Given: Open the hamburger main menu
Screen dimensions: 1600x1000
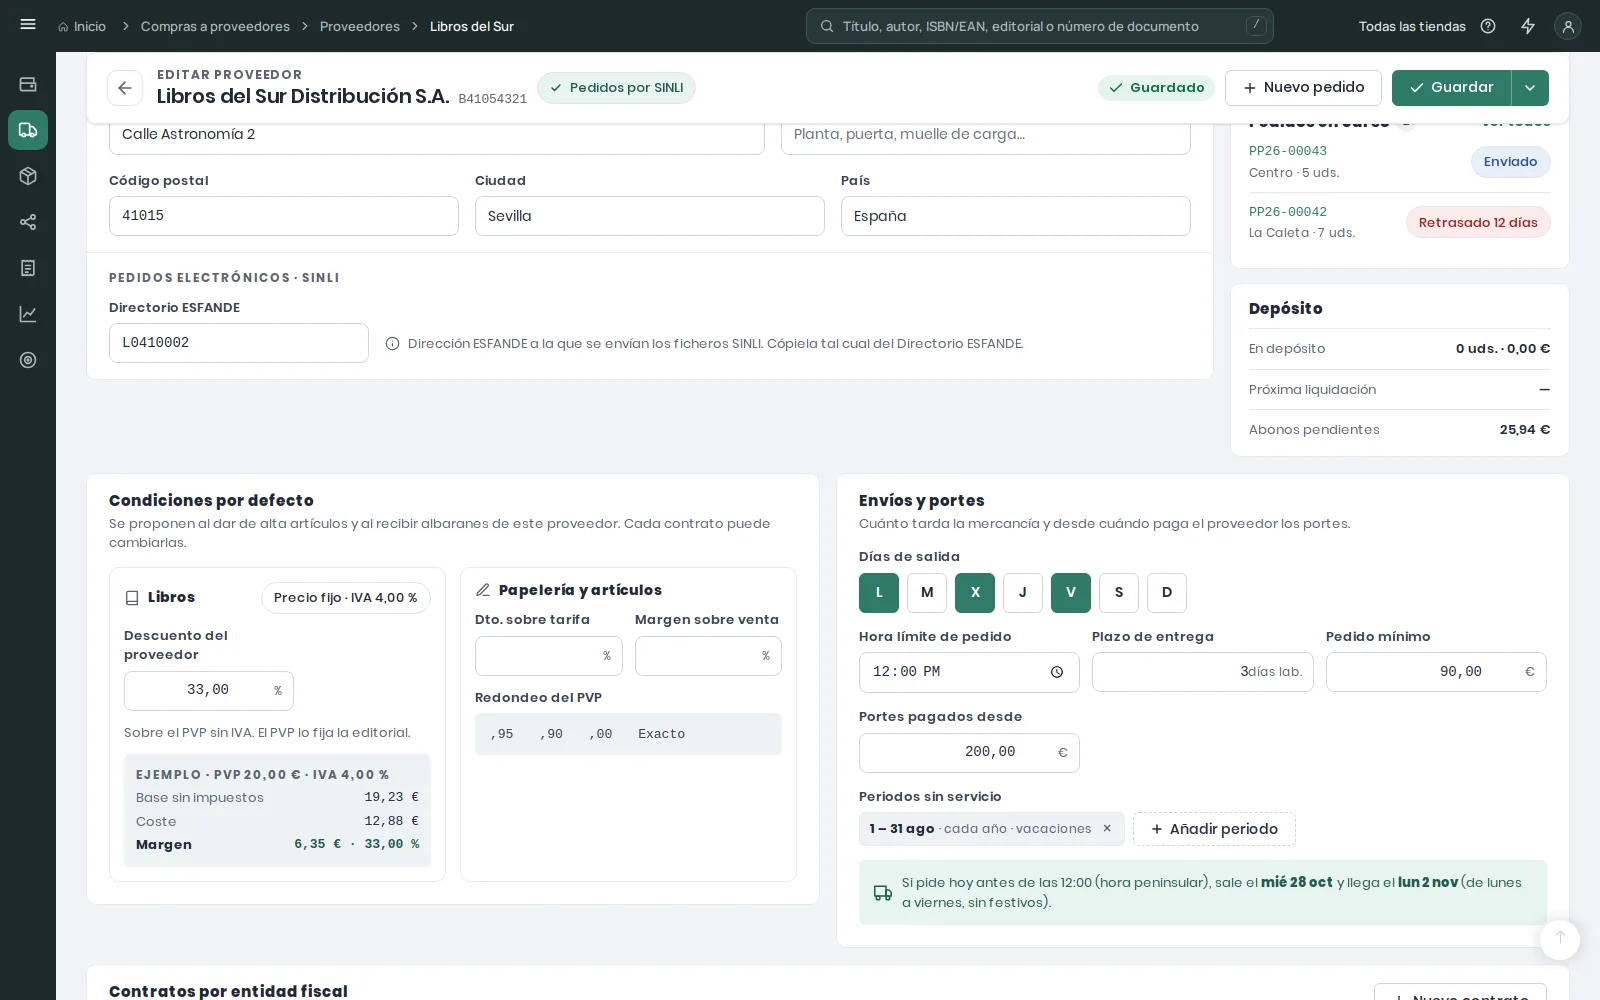Looking at the screenshot, I should [28, 25].
